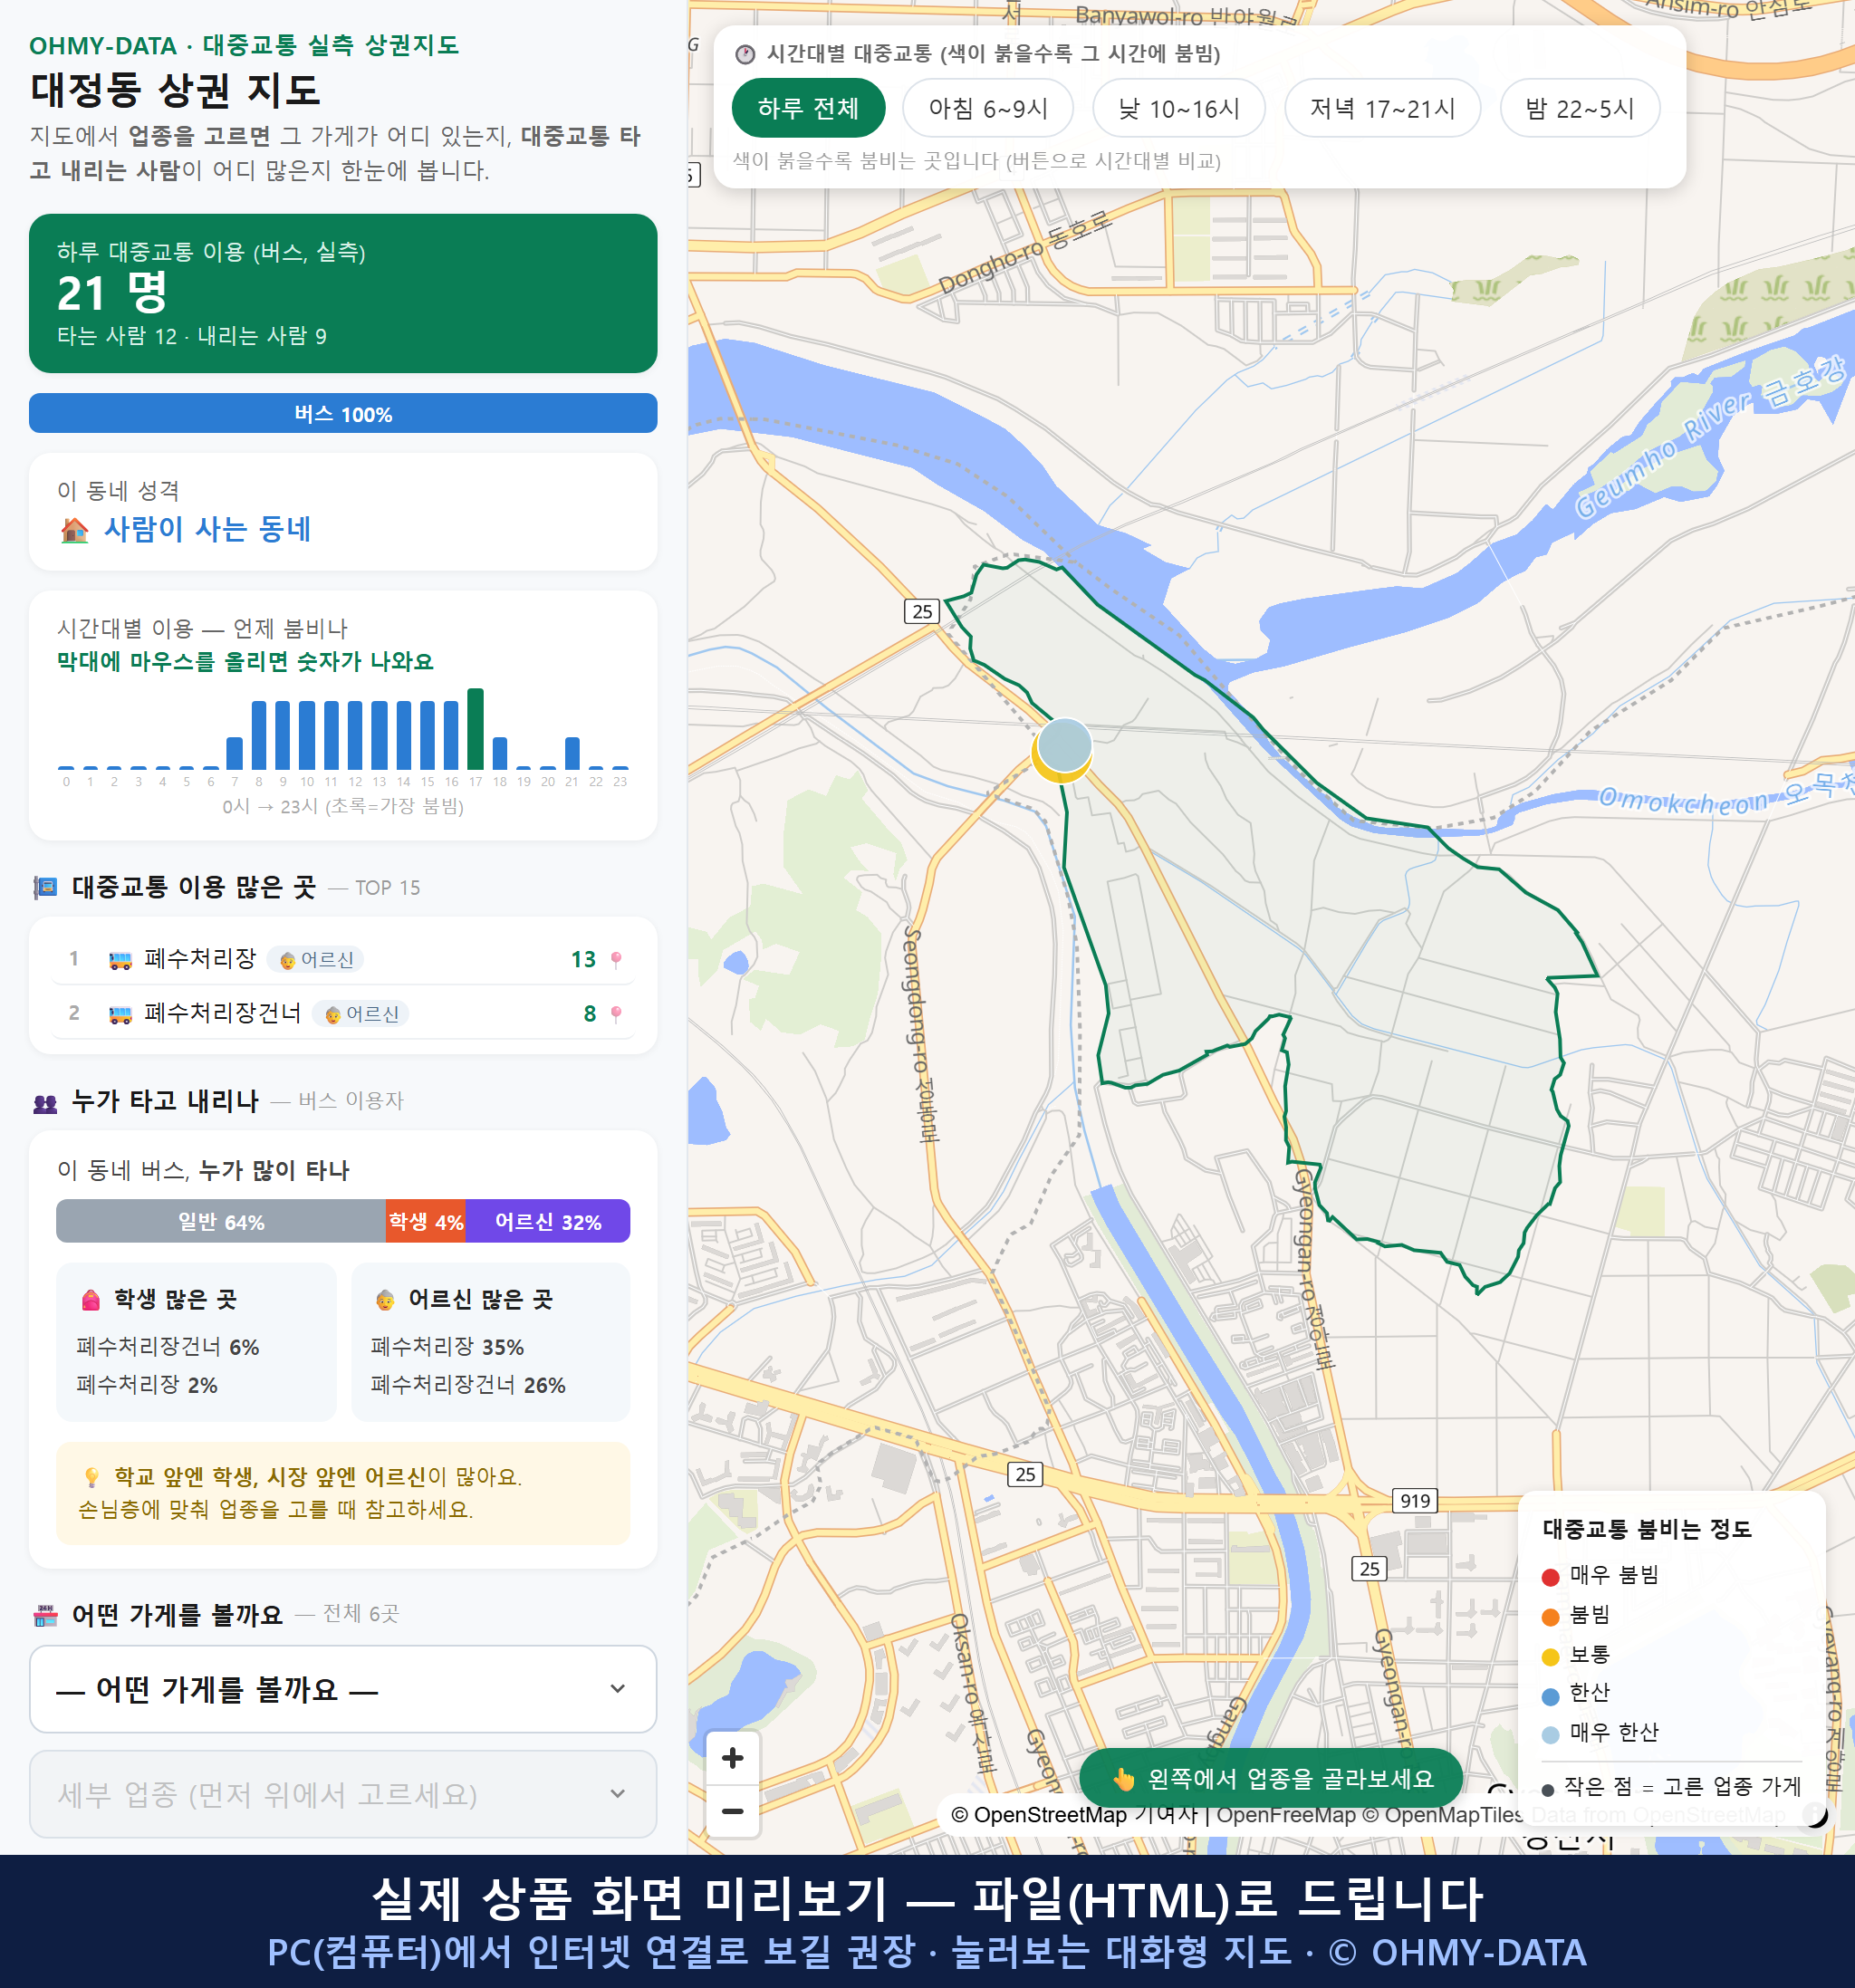
Task: Click the 버스 100% progress bar
Action: [x=343, y=414]
